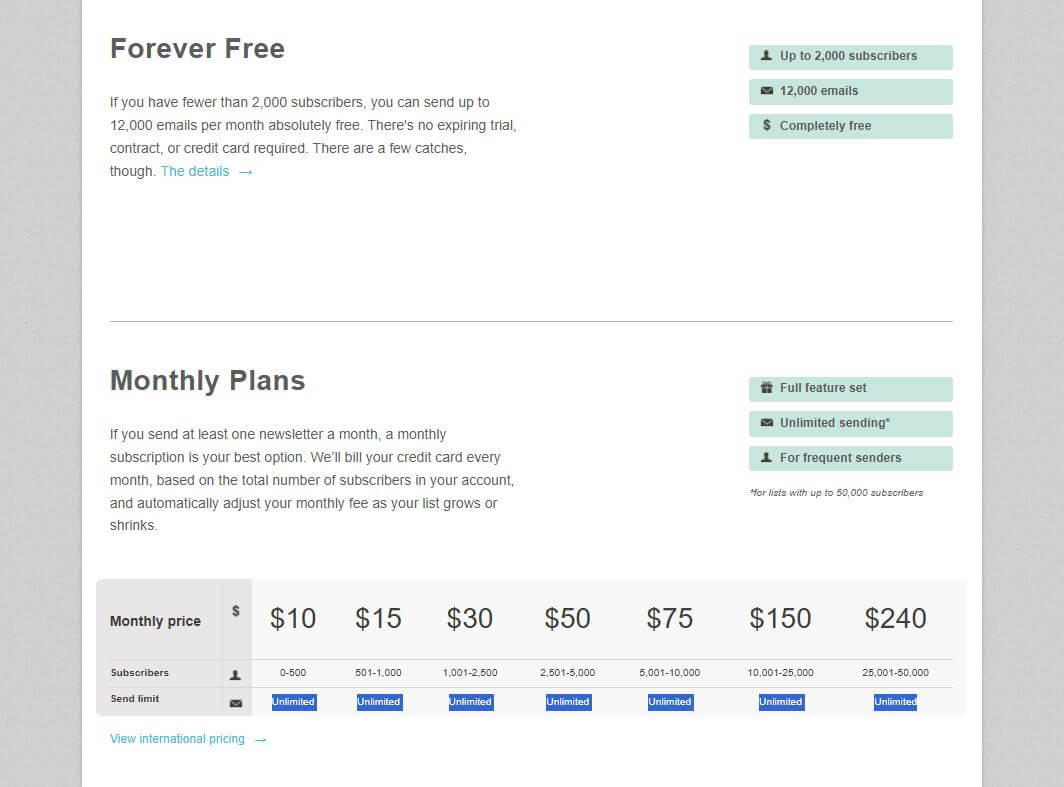Open View international pricing
Screen dimensions: 1064x787
click(177, 738)
